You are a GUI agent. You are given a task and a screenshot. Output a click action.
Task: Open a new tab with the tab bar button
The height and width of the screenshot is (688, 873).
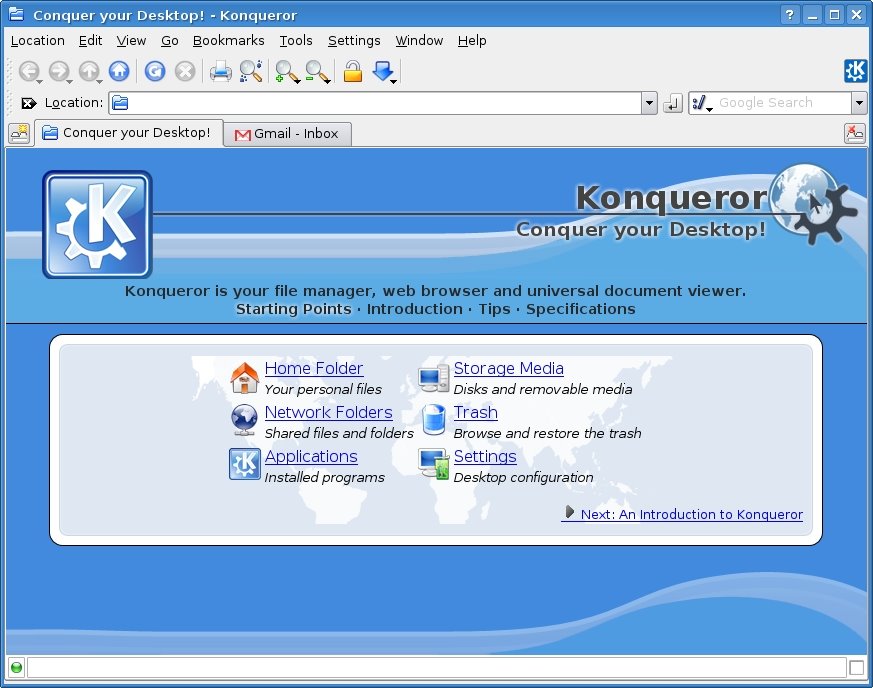pyautogui.click(x=19, y=134)
